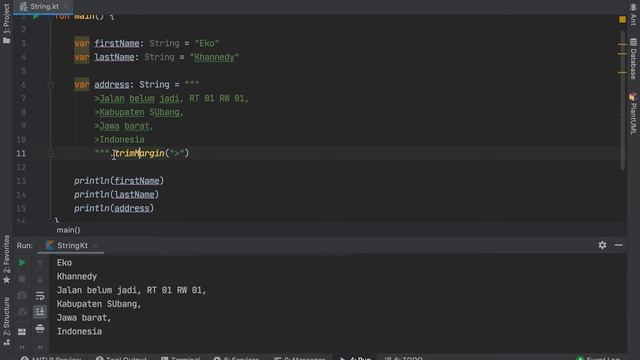Collapse the fold marker at line 11
Viewport: 640px width, 360px height.
51,153
